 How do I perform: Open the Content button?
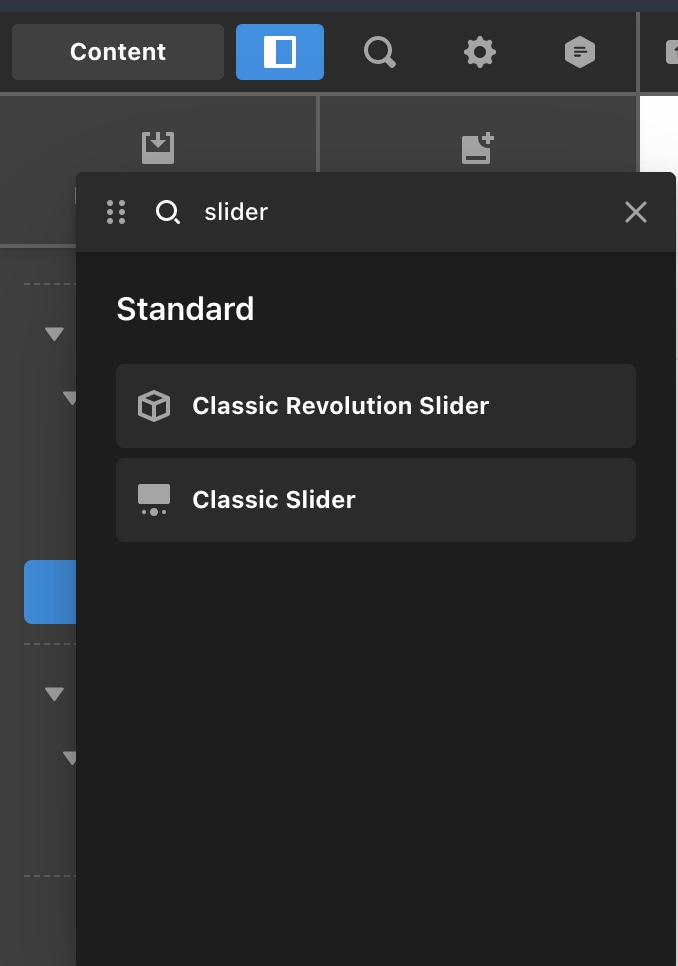click(x=118, y=52)
